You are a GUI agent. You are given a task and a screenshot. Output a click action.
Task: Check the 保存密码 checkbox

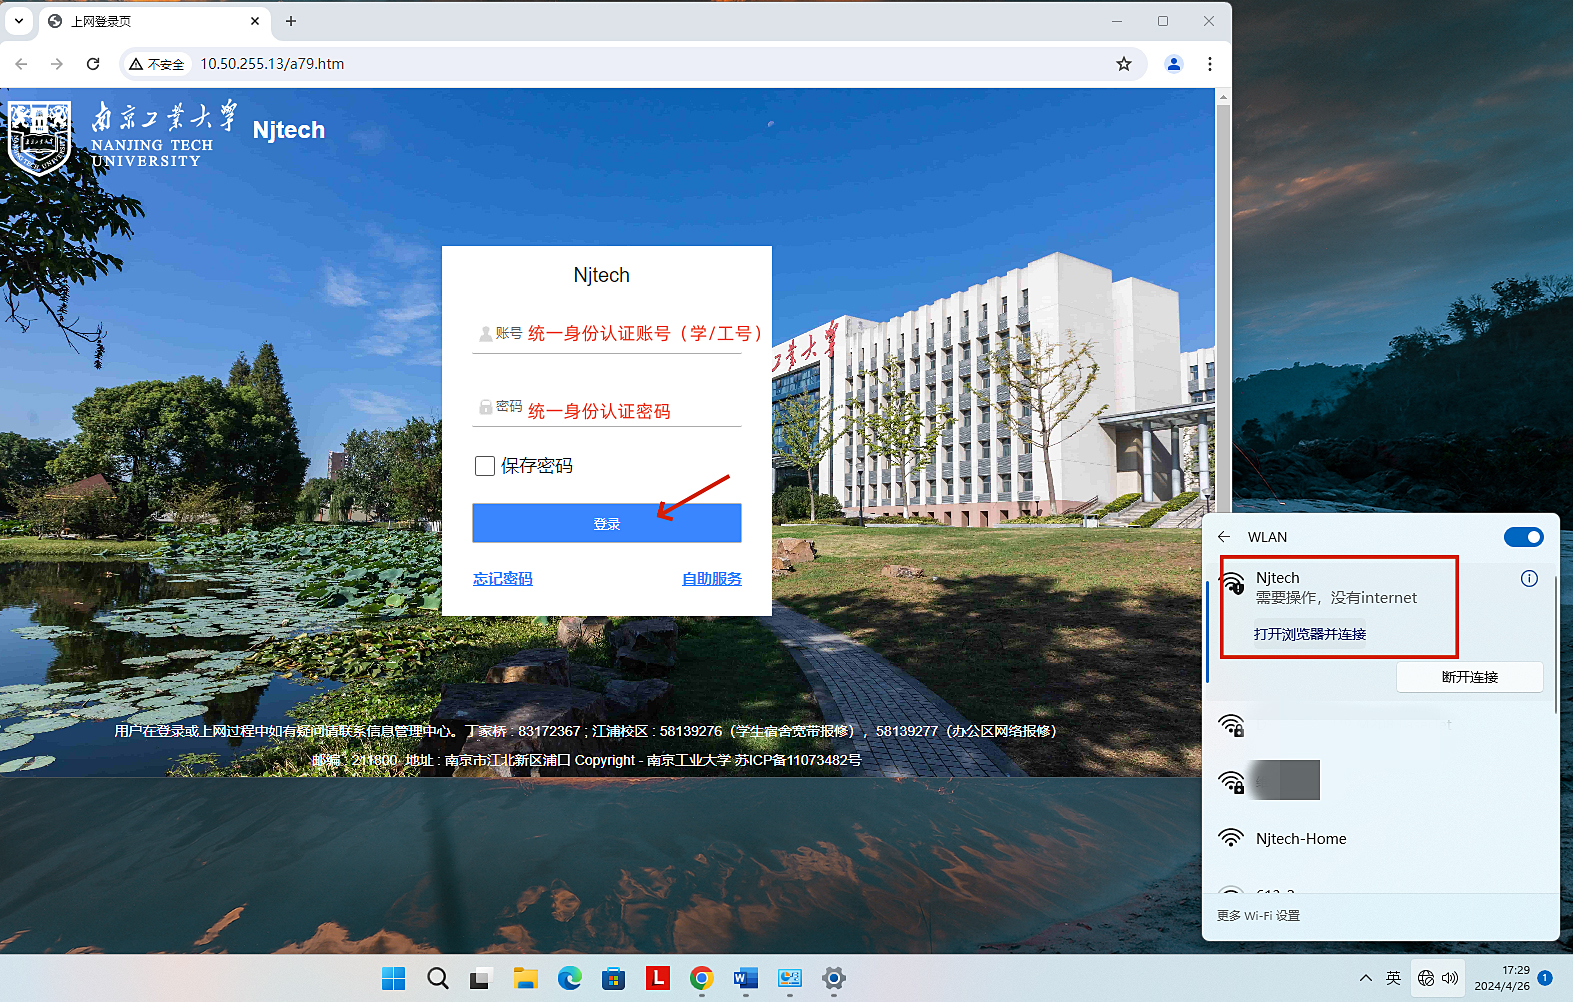(x=485, y=466)
